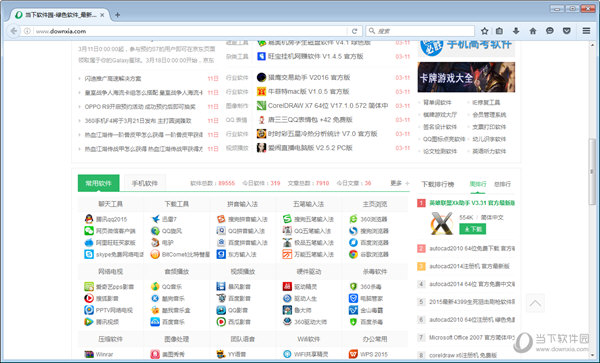Image resolution: width=600 pixels, height=363 pixels.
Task: Open the 聊天工具 category heading
Action: pos(110,204)
